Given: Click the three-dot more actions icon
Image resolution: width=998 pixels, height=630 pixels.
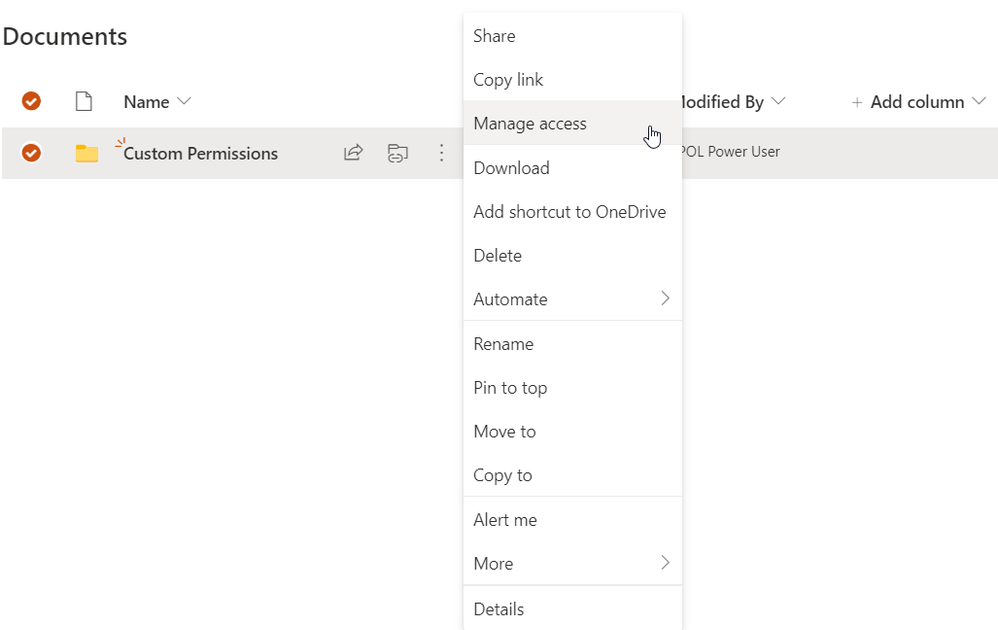Looking at the screenshot, I should coord(441,153).
